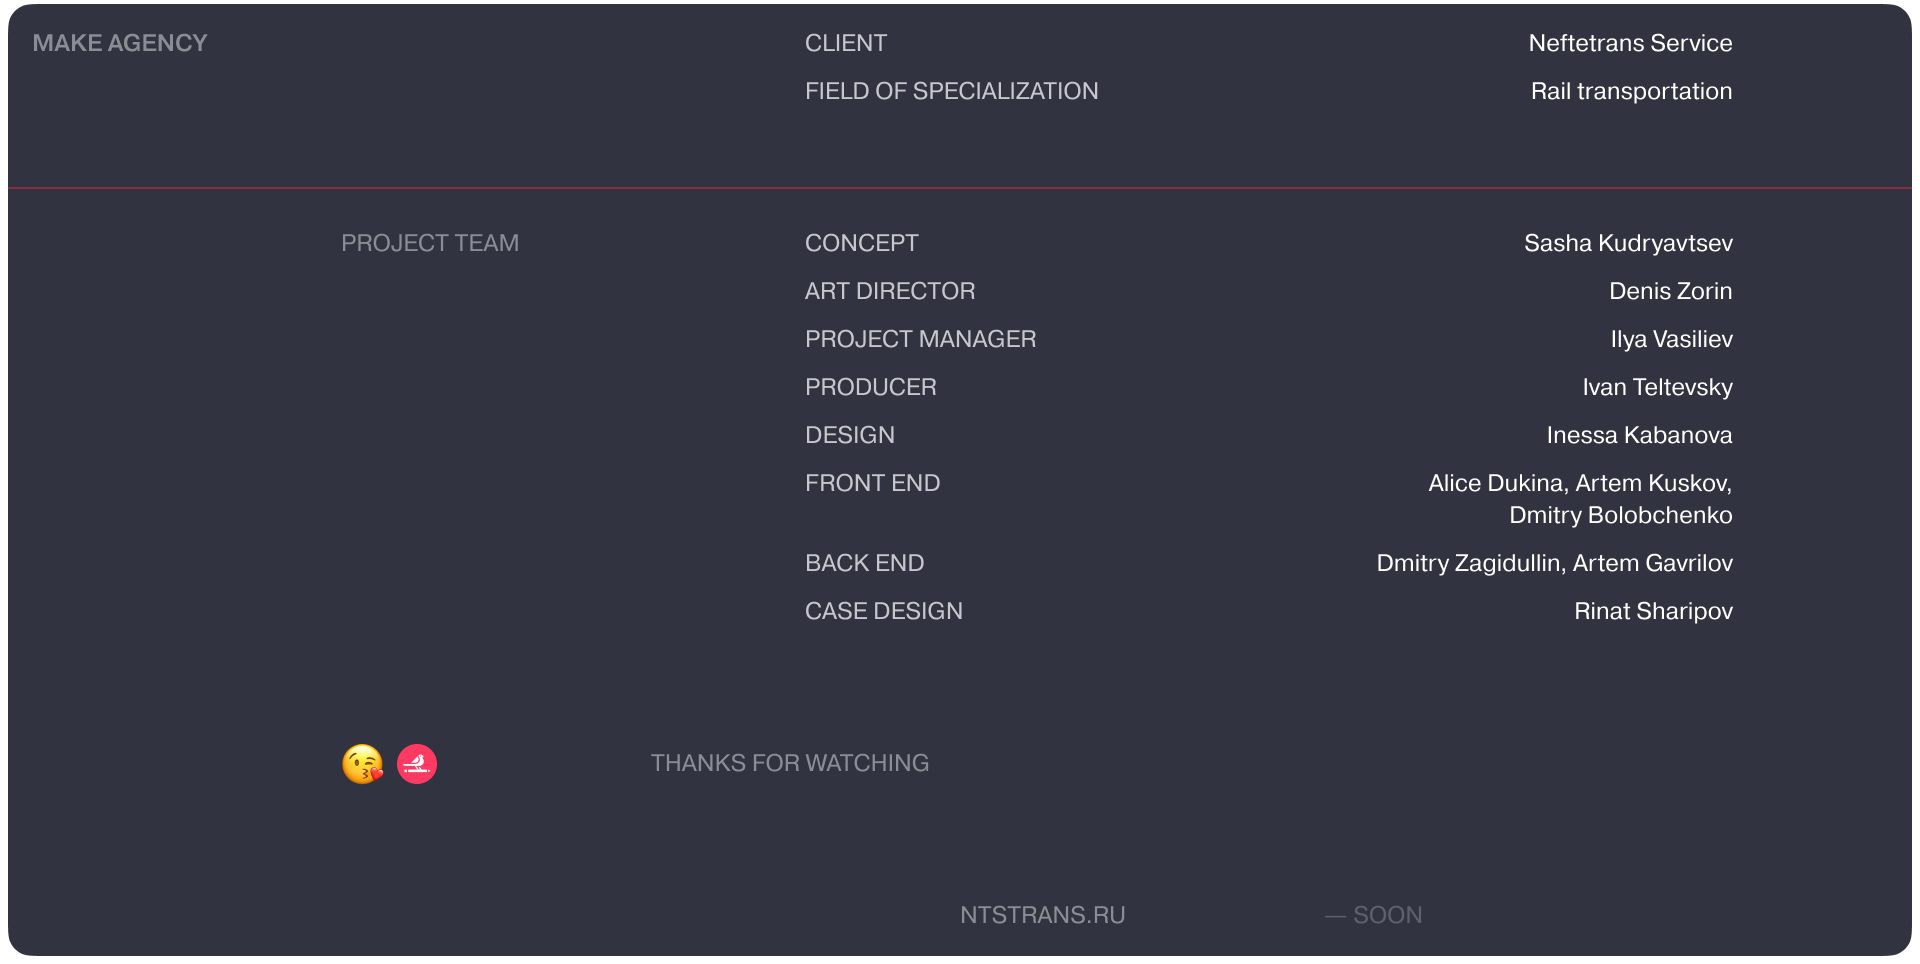Select Inessa Kabanova's name

pyautogui.click(x=1639, y=435)
